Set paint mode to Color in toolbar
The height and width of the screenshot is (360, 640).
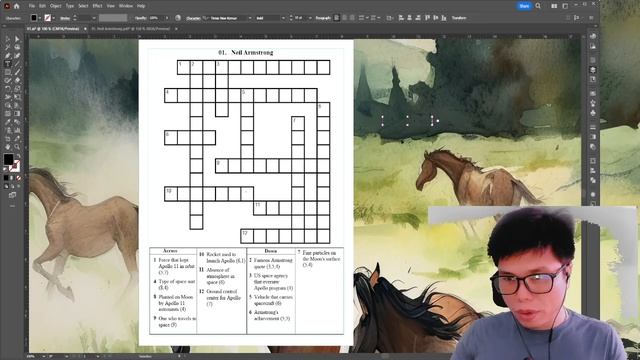(x=6, y=178)
